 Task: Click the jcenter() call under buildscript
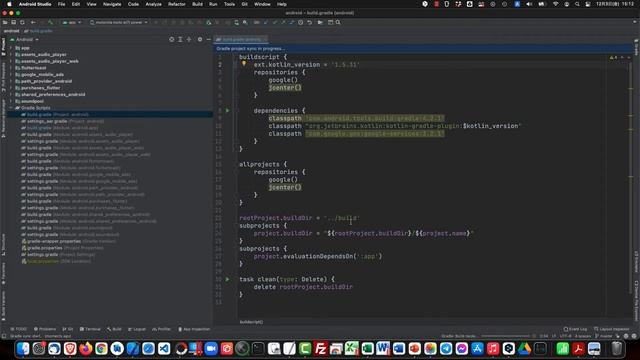click(285, 88)
